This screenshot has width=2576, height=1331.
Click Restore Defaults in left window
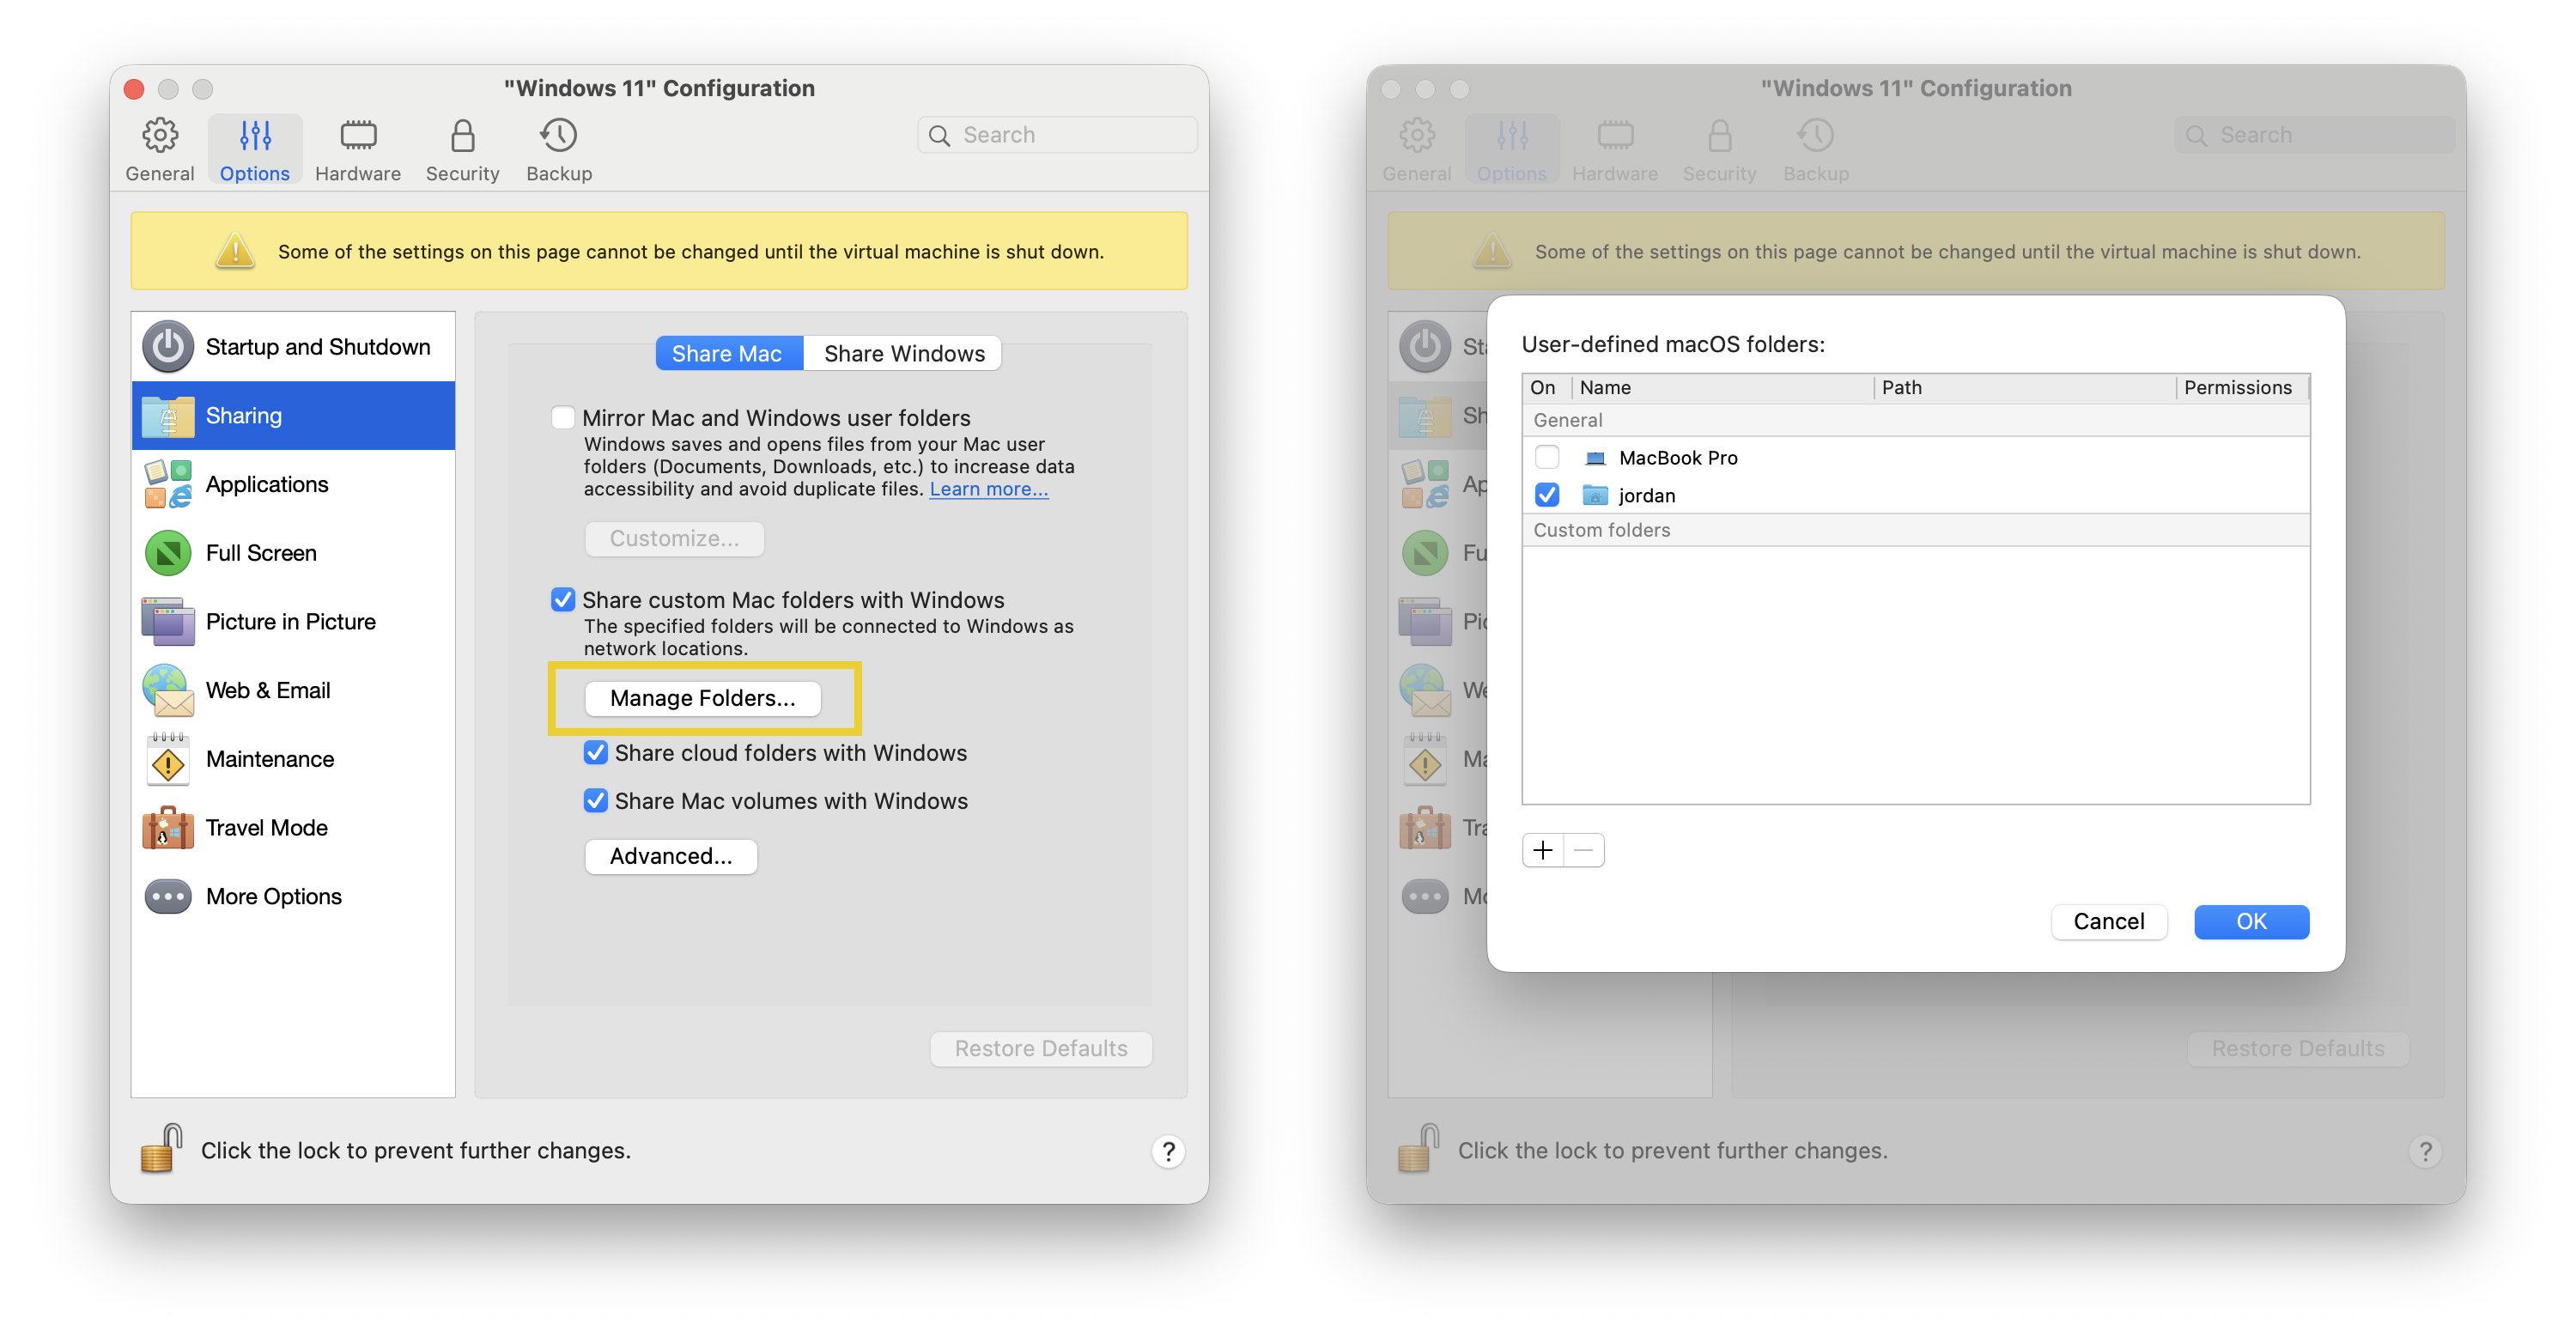1041,1048
